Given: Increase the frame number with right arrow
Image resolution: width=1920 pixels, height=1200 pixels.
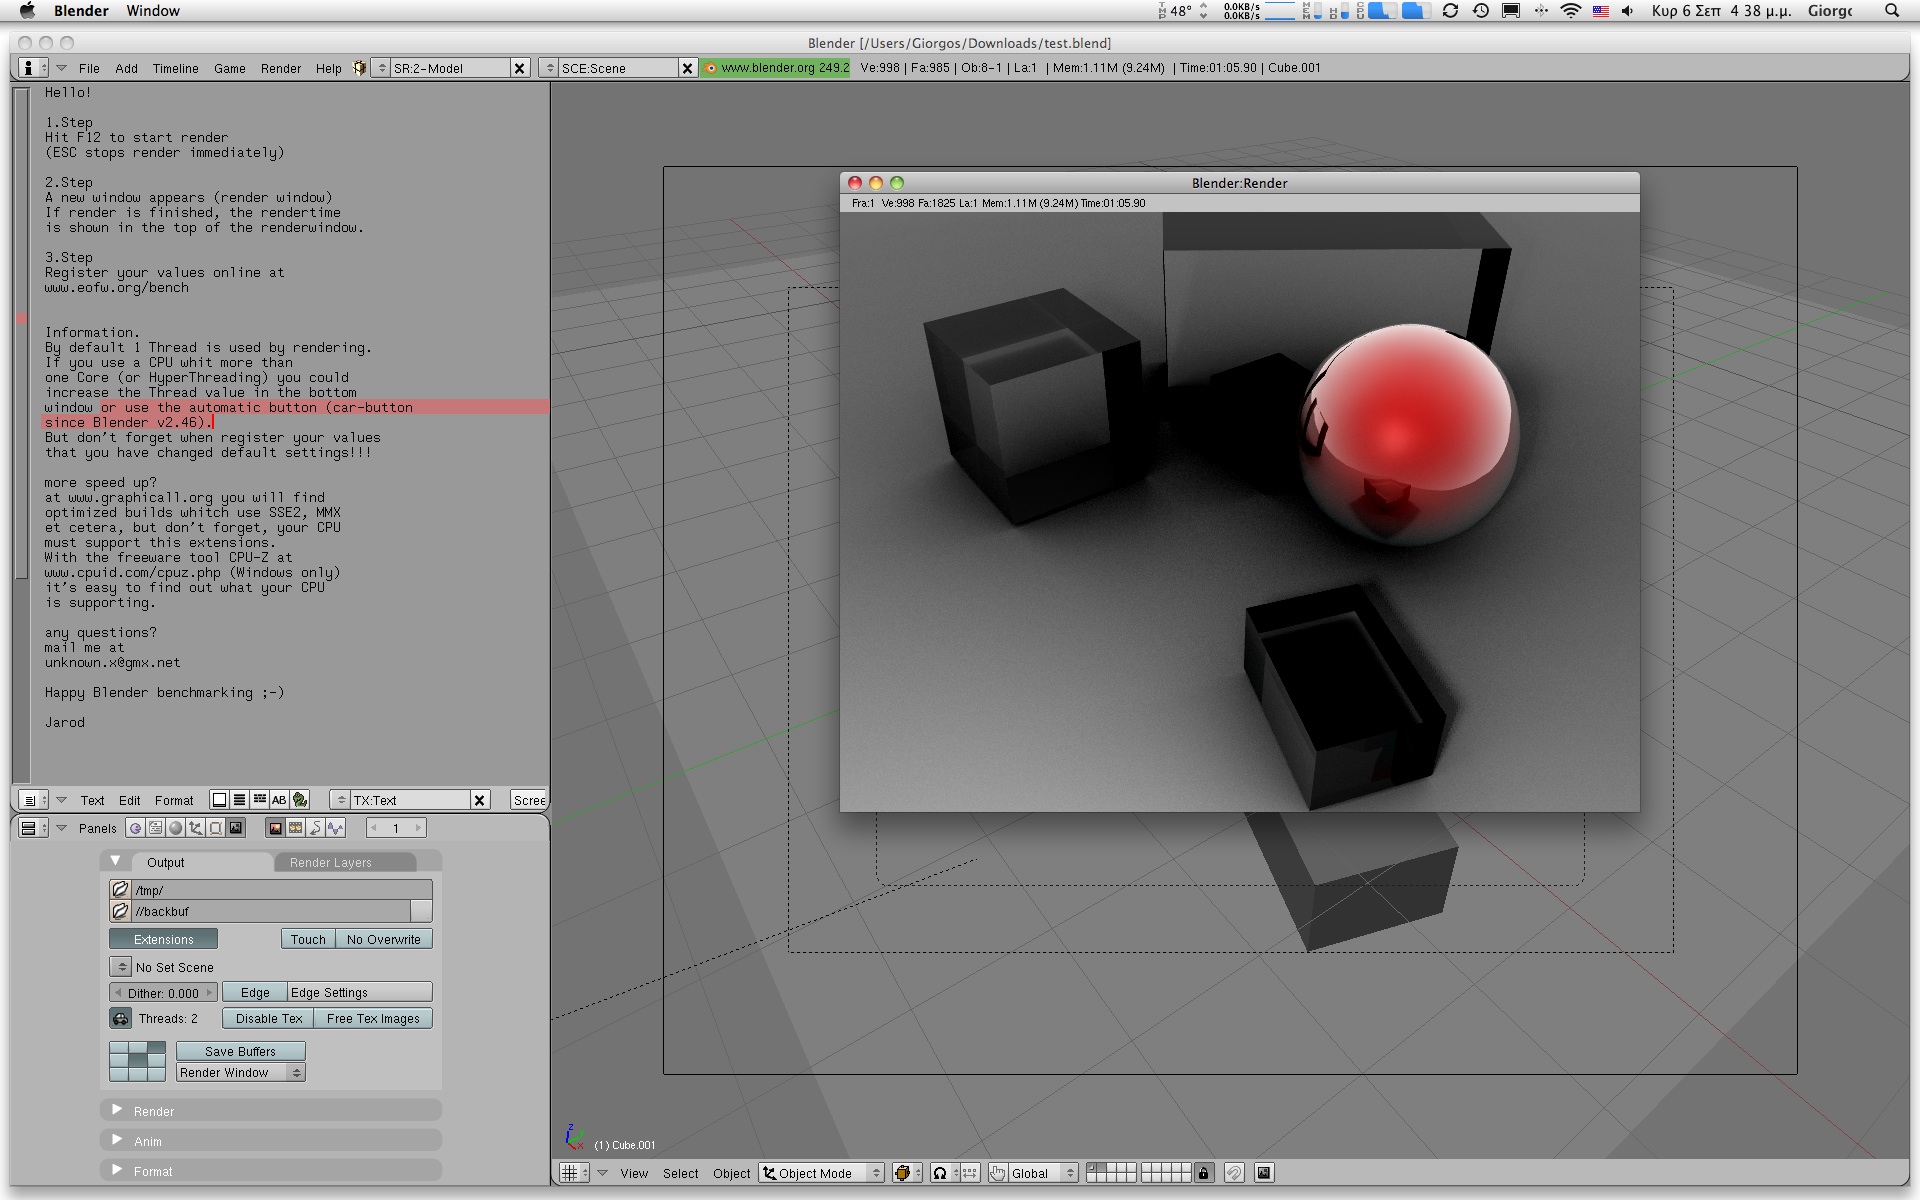Looking at the screenshot, I should pyautogui.click(x=418, y=828).
